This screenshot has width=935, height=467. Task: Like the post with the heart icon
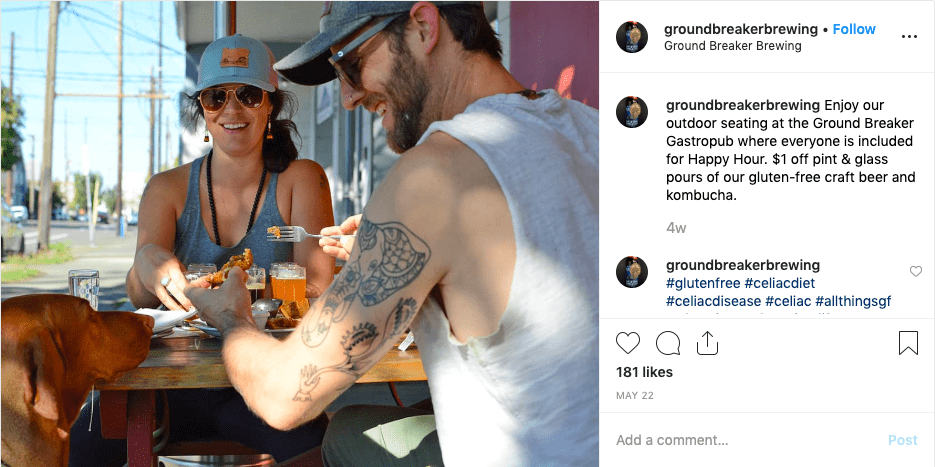click(x=627, y=343)
